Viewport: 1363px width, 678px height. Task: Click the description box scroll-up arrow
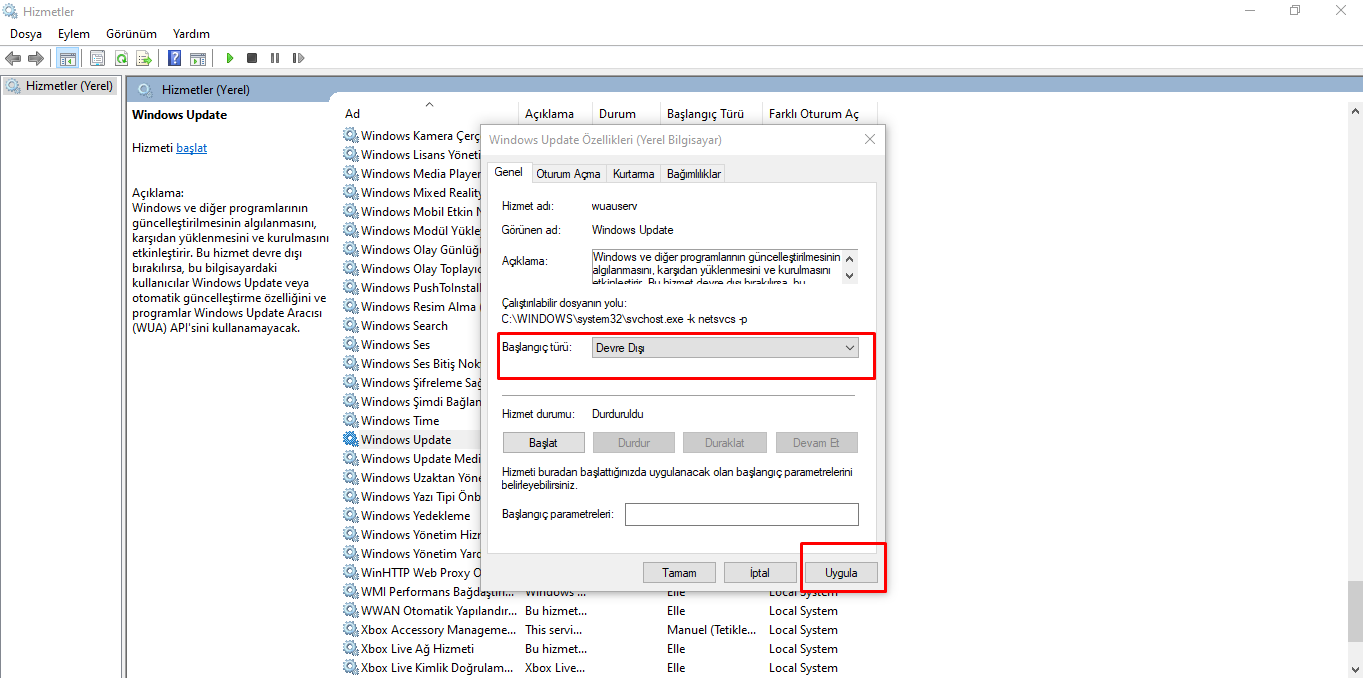(x=849, y=258)
